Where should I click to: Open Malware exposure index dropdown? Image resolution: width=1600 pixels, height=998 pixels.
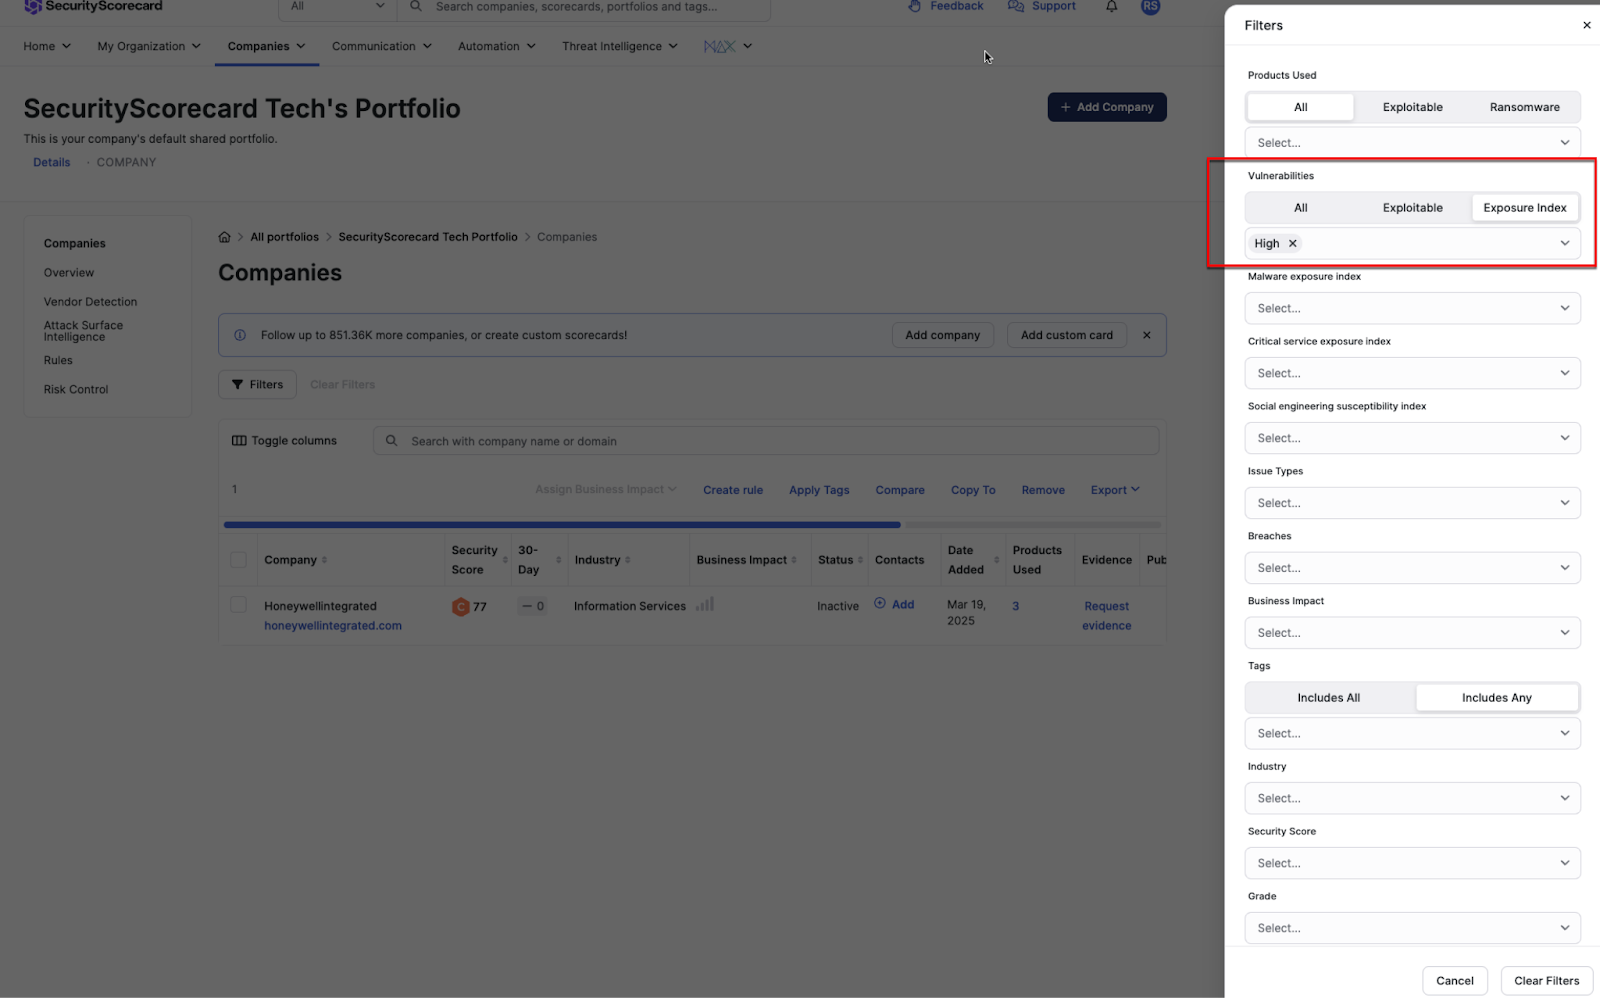click(1412, 308)
